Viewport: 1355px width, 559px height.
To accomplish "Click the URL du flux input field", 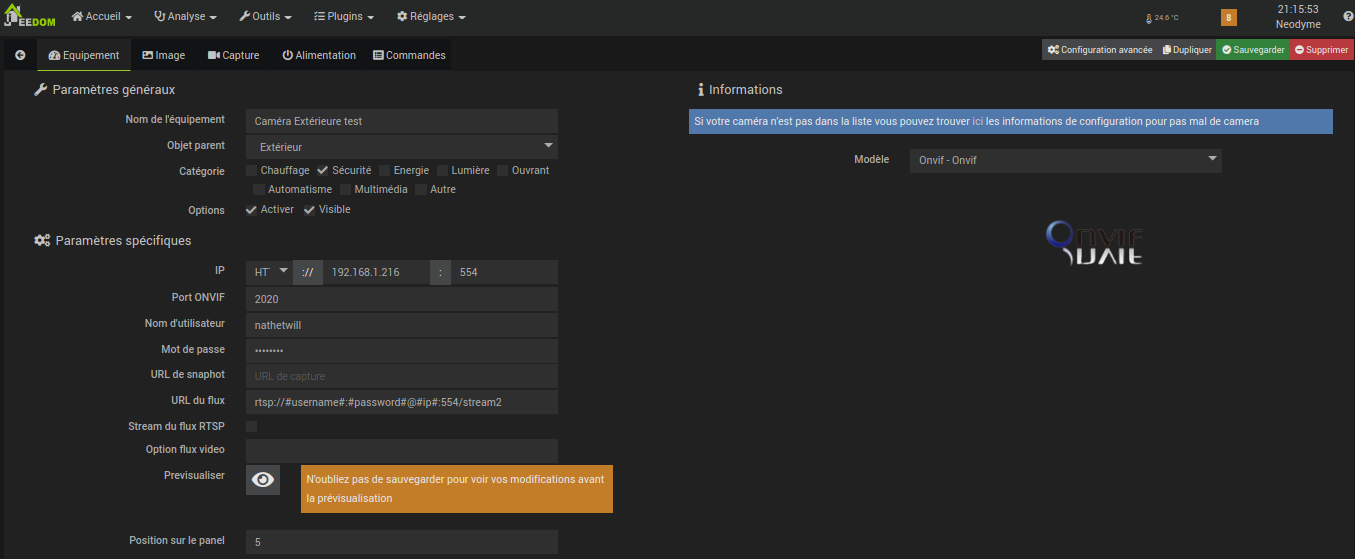I will point(401,402).
